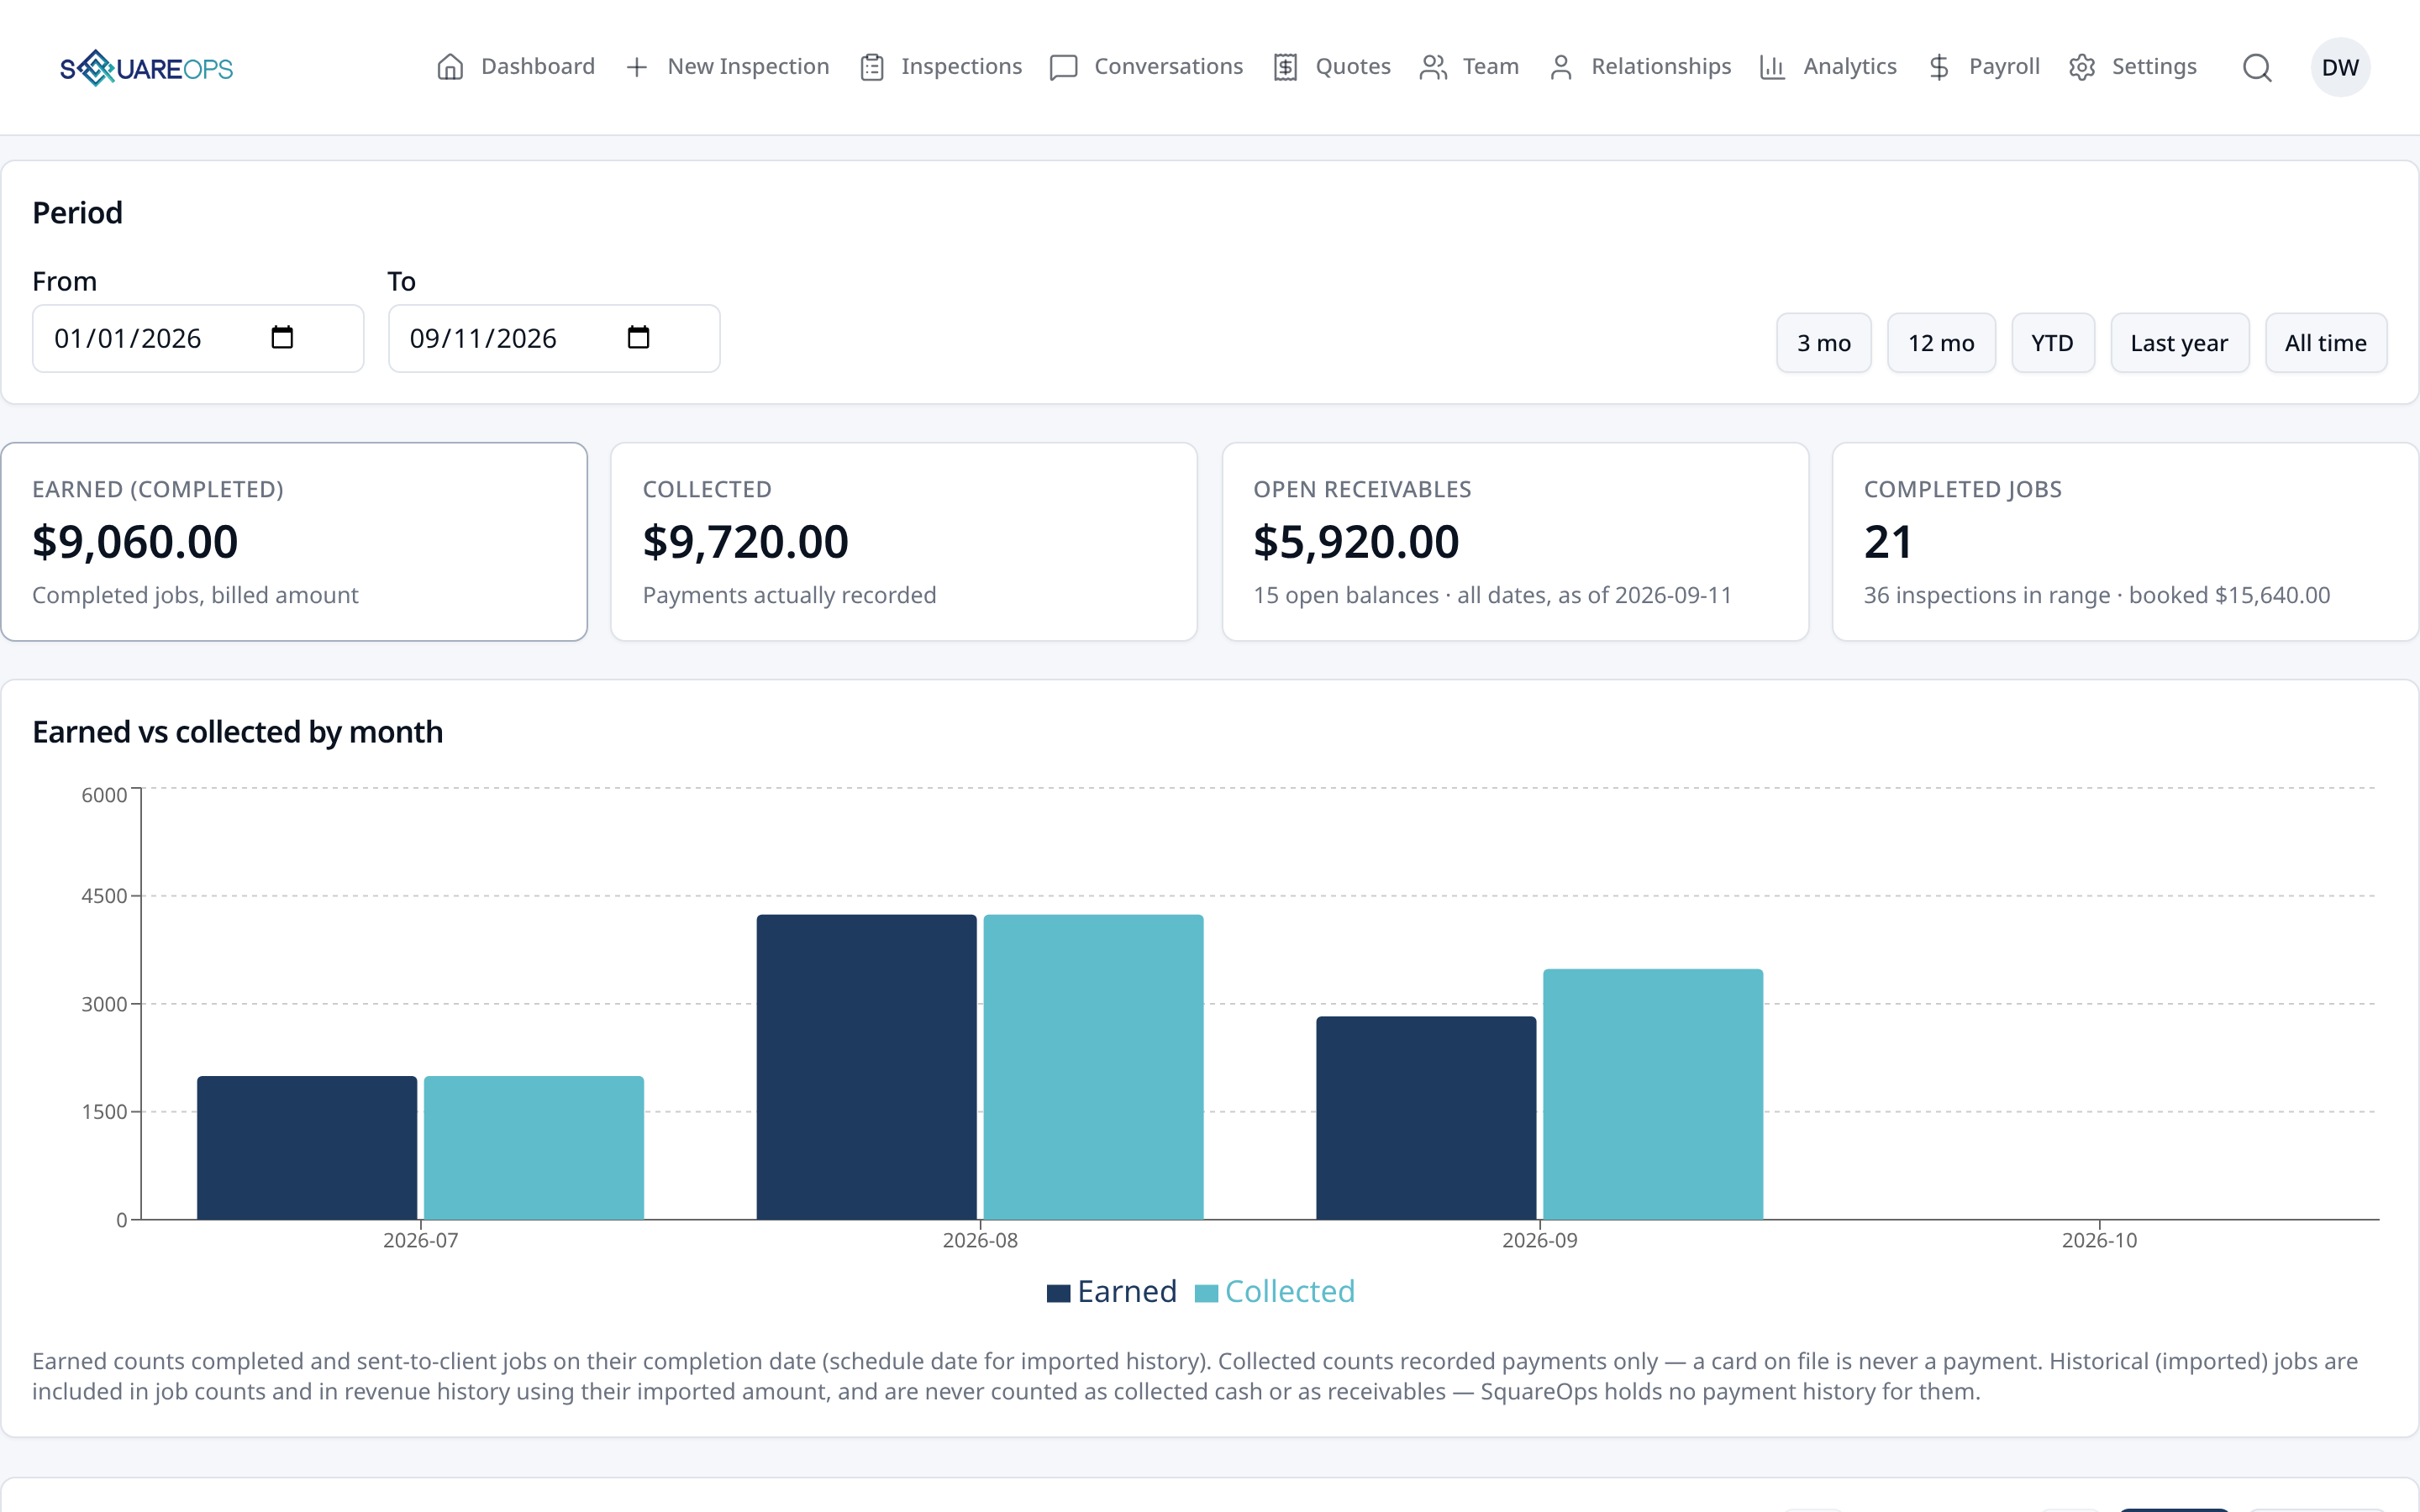The width and height of the screenshot is (2420, 1512).
Task: Open the From date calendar picker icon
Action: pyautogui.click(x=282, y=337)
